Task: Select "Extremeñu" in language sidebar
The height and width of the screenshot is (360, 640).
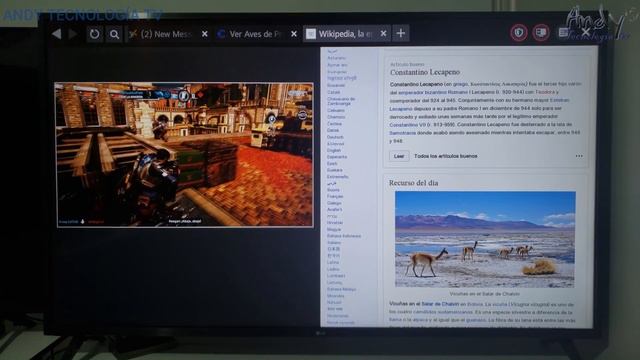Action: 337,177
